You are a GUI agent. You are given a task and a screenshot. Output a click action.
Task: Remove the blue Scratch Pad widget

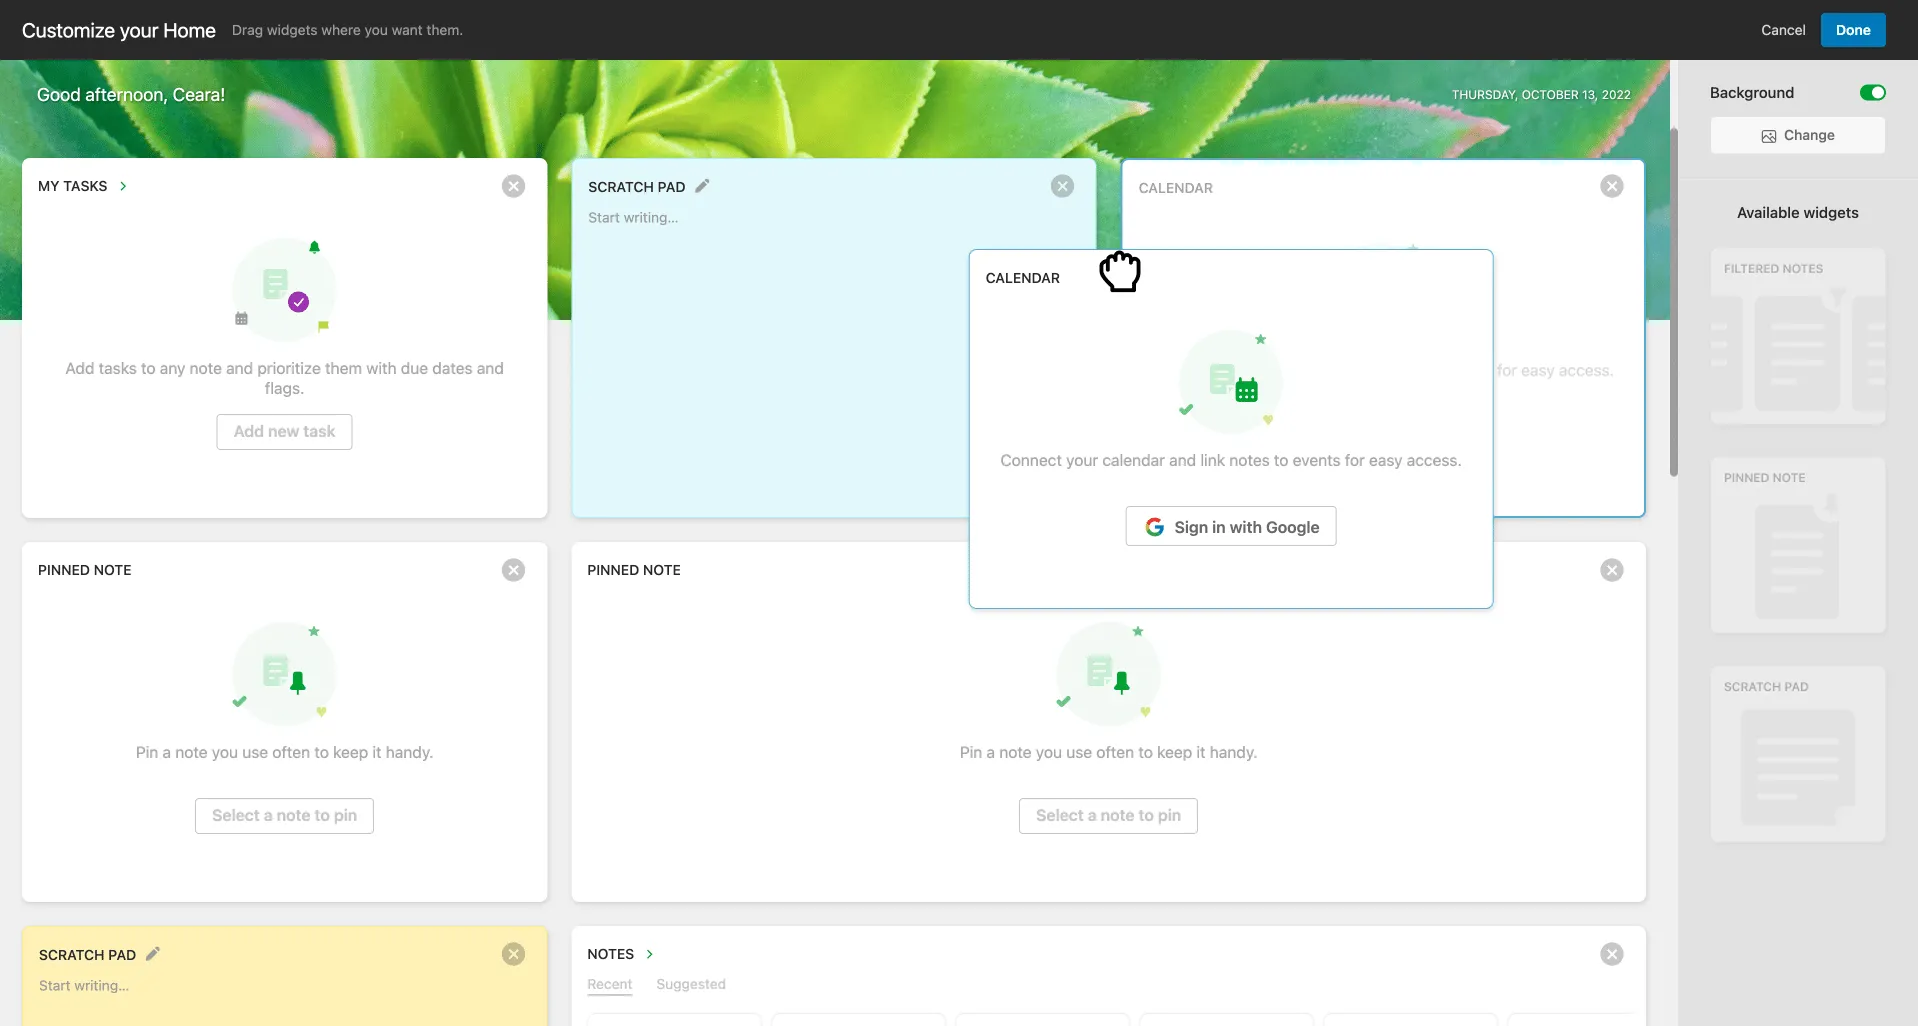pyautogui.click(x=1062, y=185)
